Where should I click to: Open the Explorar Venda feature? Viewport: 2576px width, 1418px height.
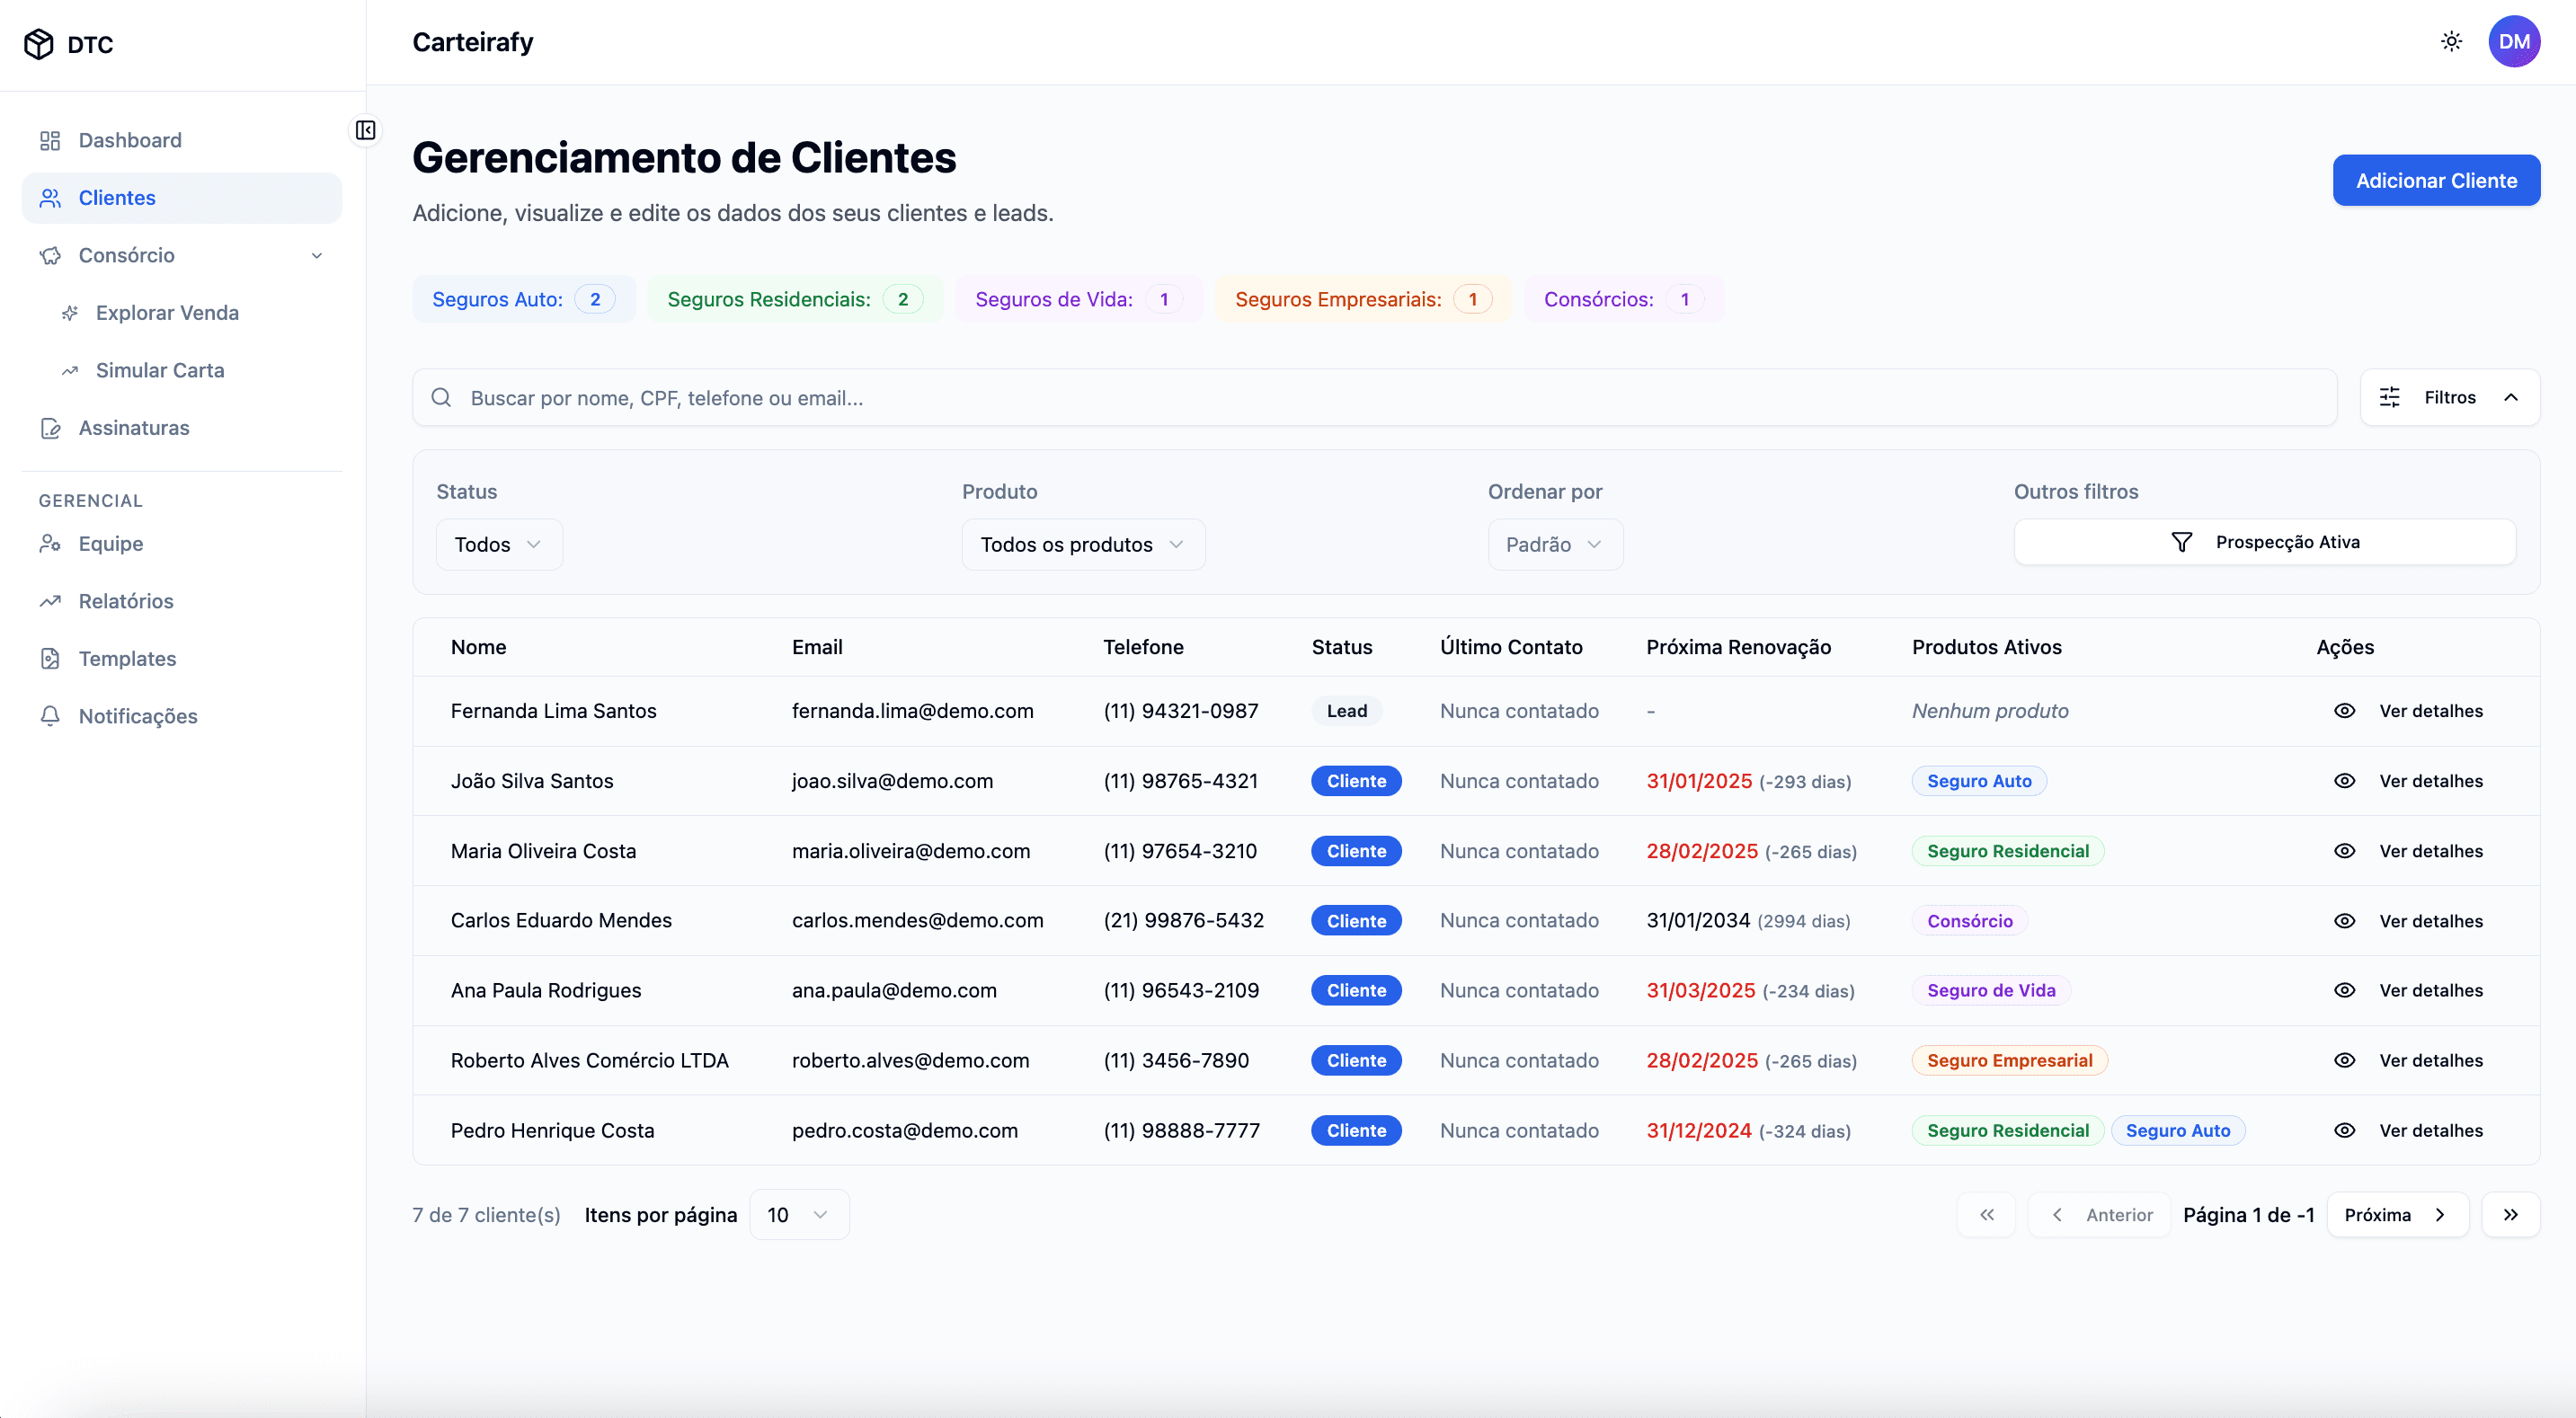click(x=167, y=312)
